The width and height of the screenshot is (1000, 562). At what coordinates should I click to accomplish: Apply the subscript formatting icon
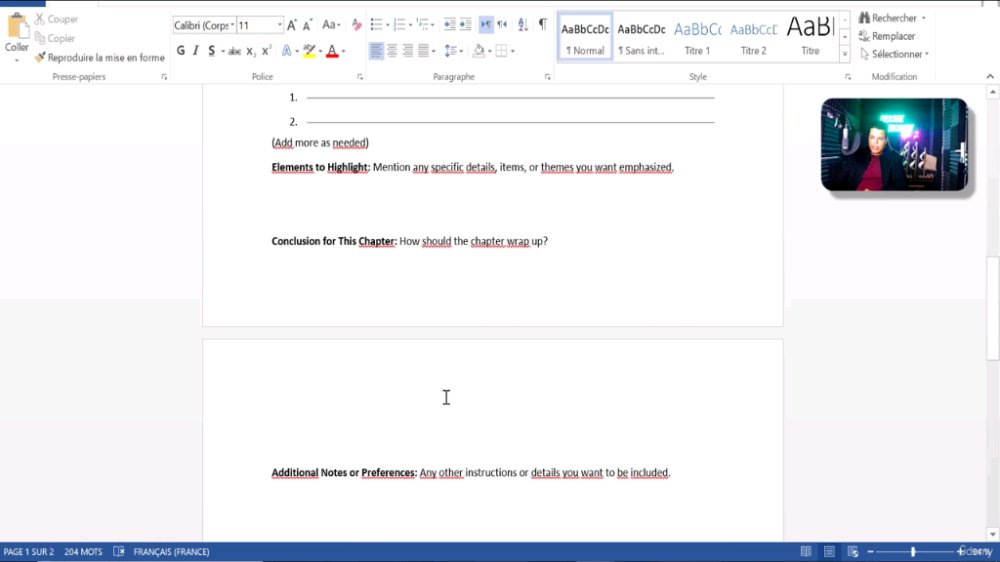pyautogui.click(x=251, y=51)
